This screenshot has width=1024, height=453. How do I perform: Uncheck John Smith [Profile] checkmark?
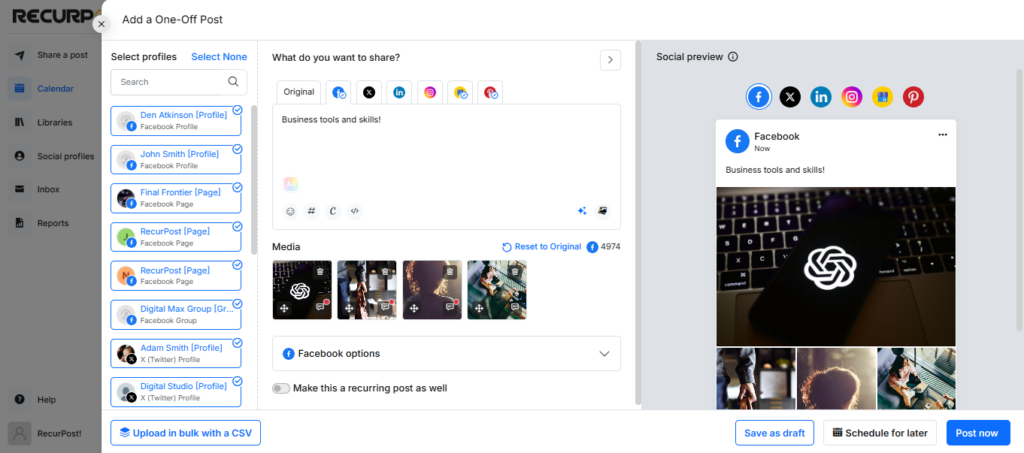[x=238, y=149]
